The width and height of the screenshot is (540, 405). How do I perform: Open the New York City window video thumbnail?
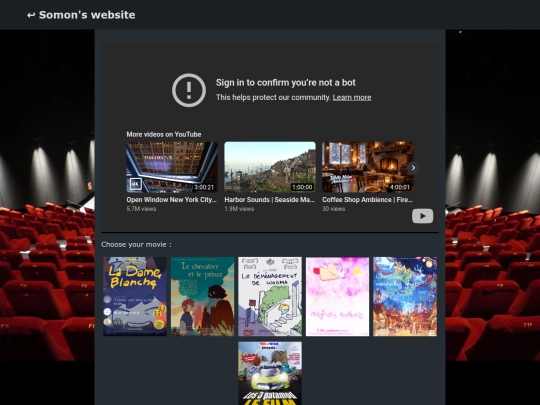[x=172, y=167]
